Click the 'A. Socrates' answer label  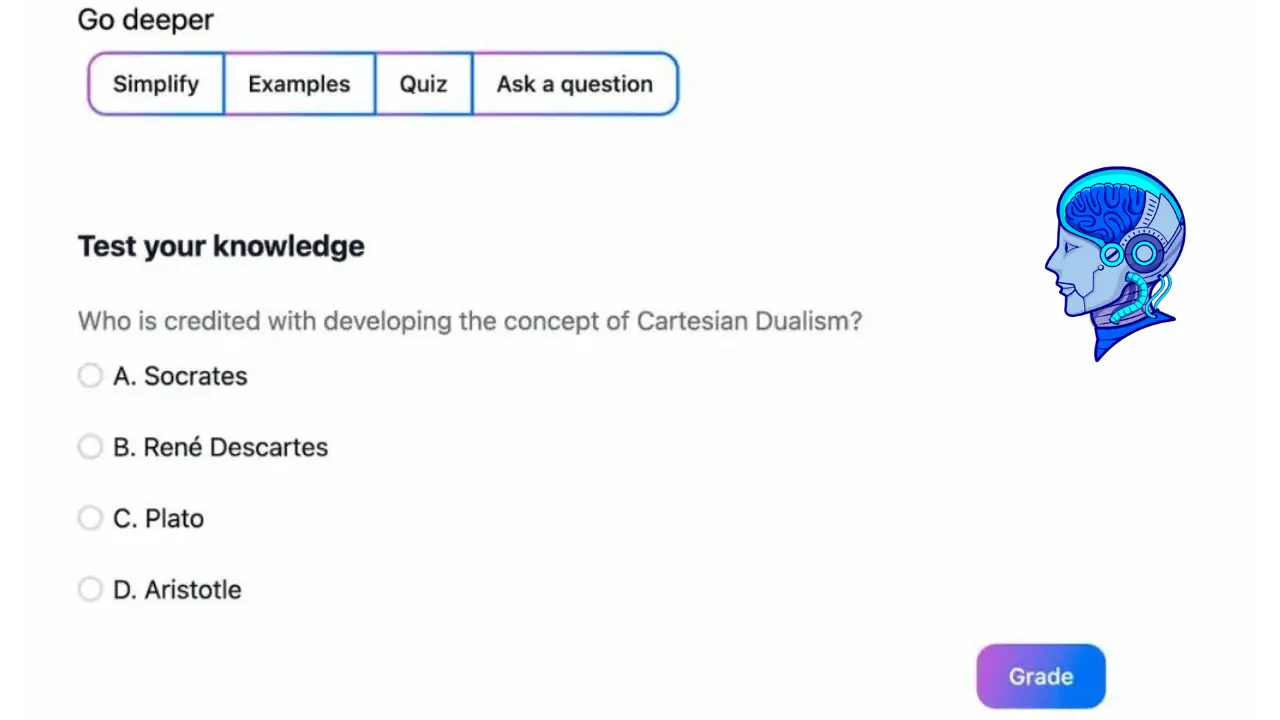pyautogui.click(x=180, y=376)
